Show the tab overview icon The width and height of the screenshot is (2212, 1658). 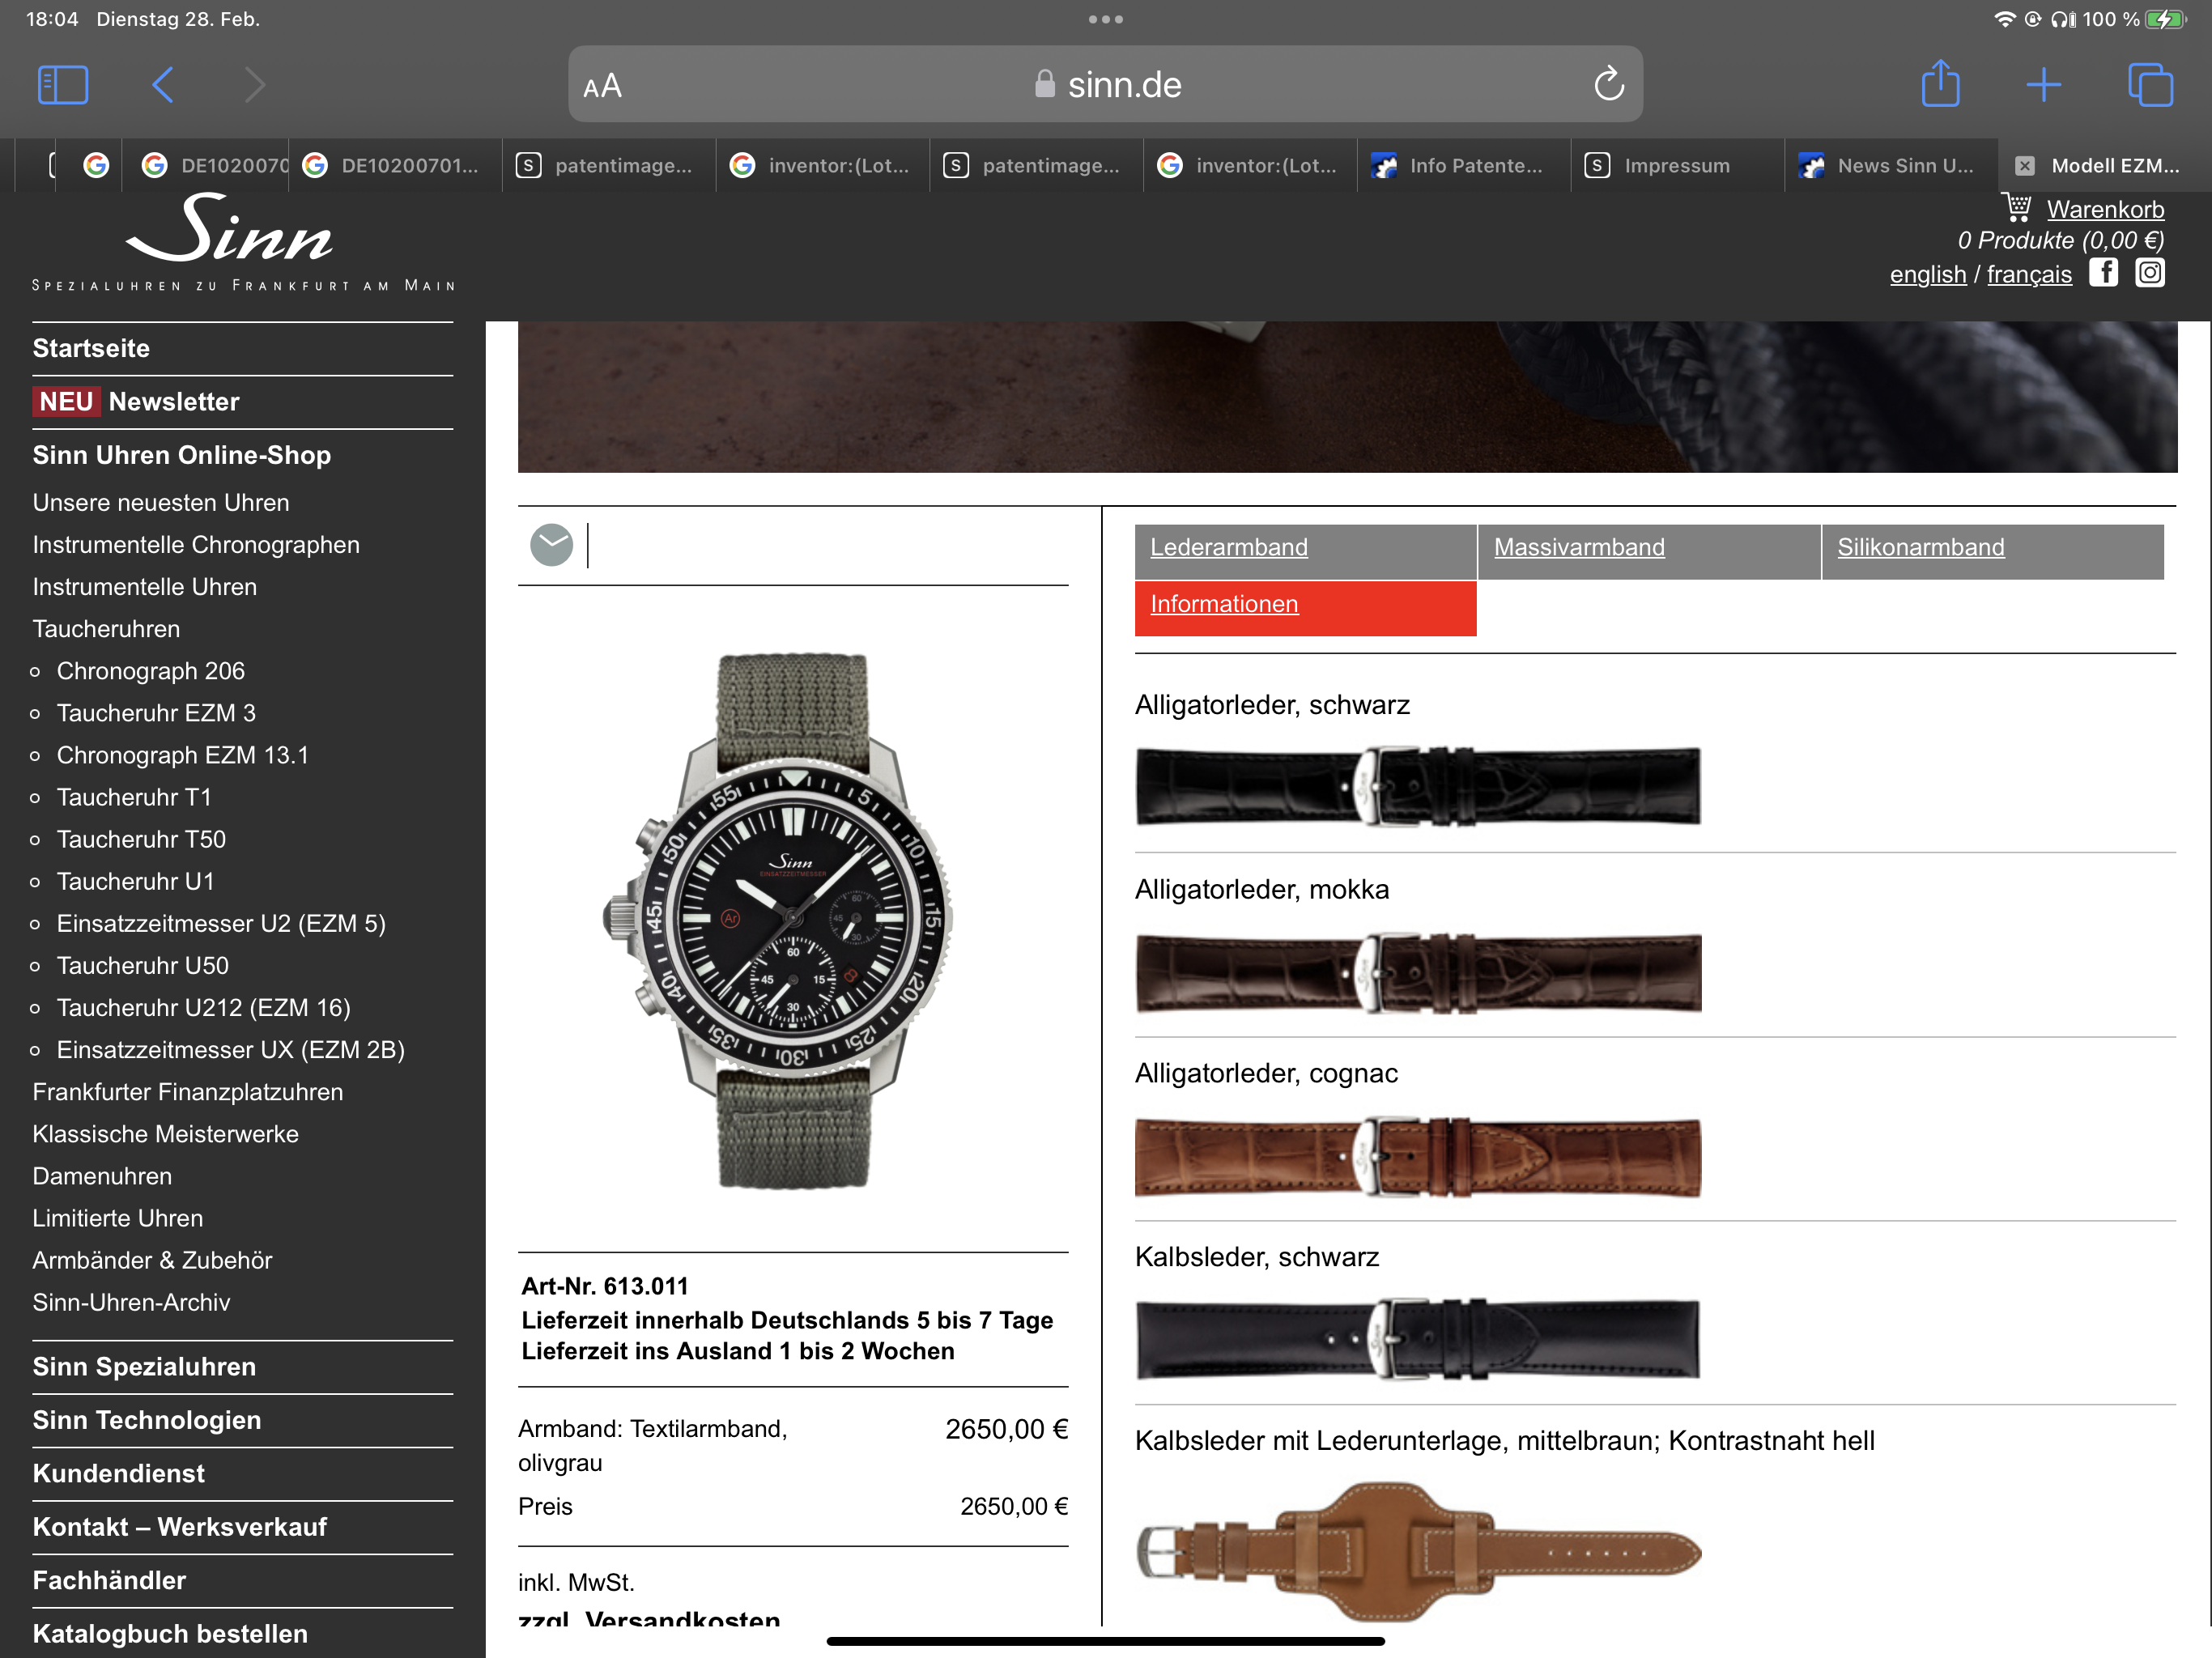click(x=2149, y=85)
